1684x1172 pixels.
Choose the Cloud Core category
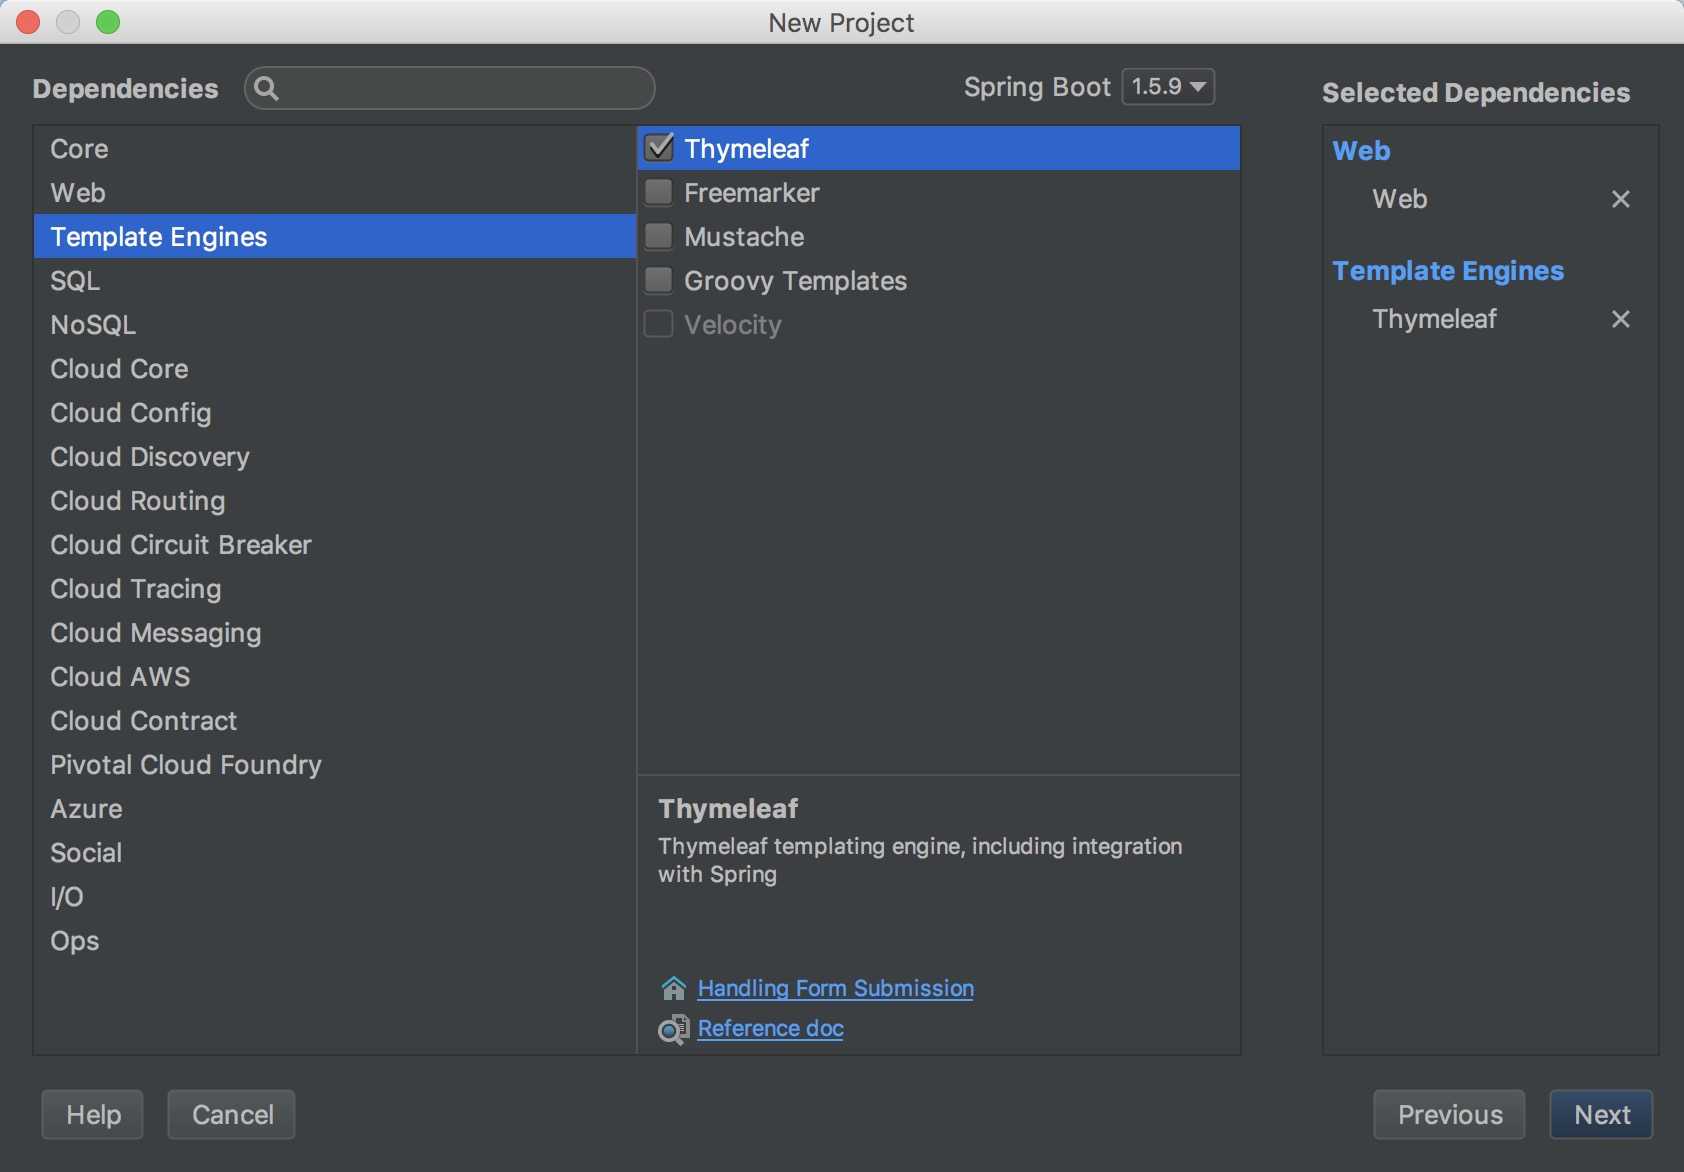[335, 368]
